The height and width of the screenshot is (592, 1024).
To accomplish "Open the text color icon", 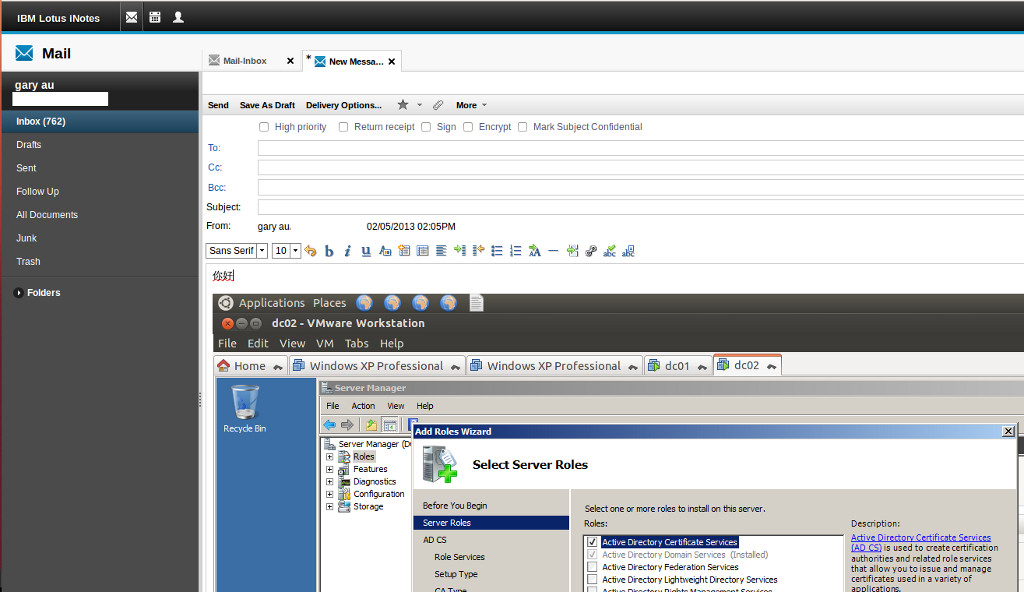I will click(x=385, y=251).
